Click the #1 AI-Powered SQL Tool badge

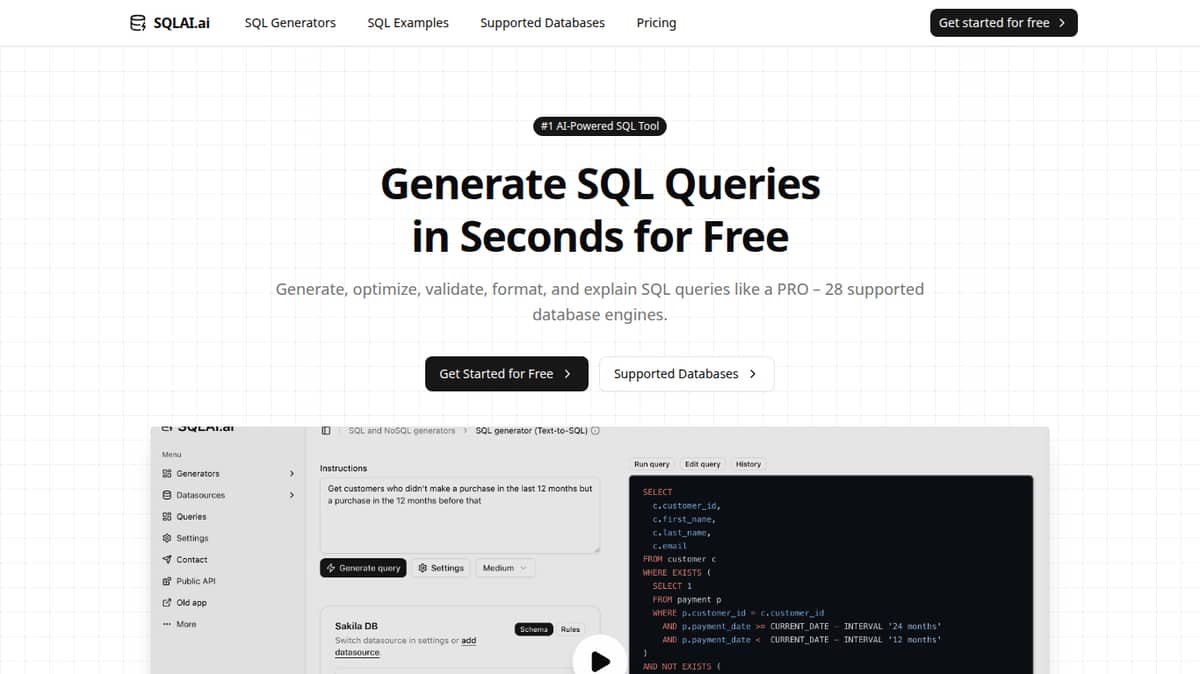(600, 126)
